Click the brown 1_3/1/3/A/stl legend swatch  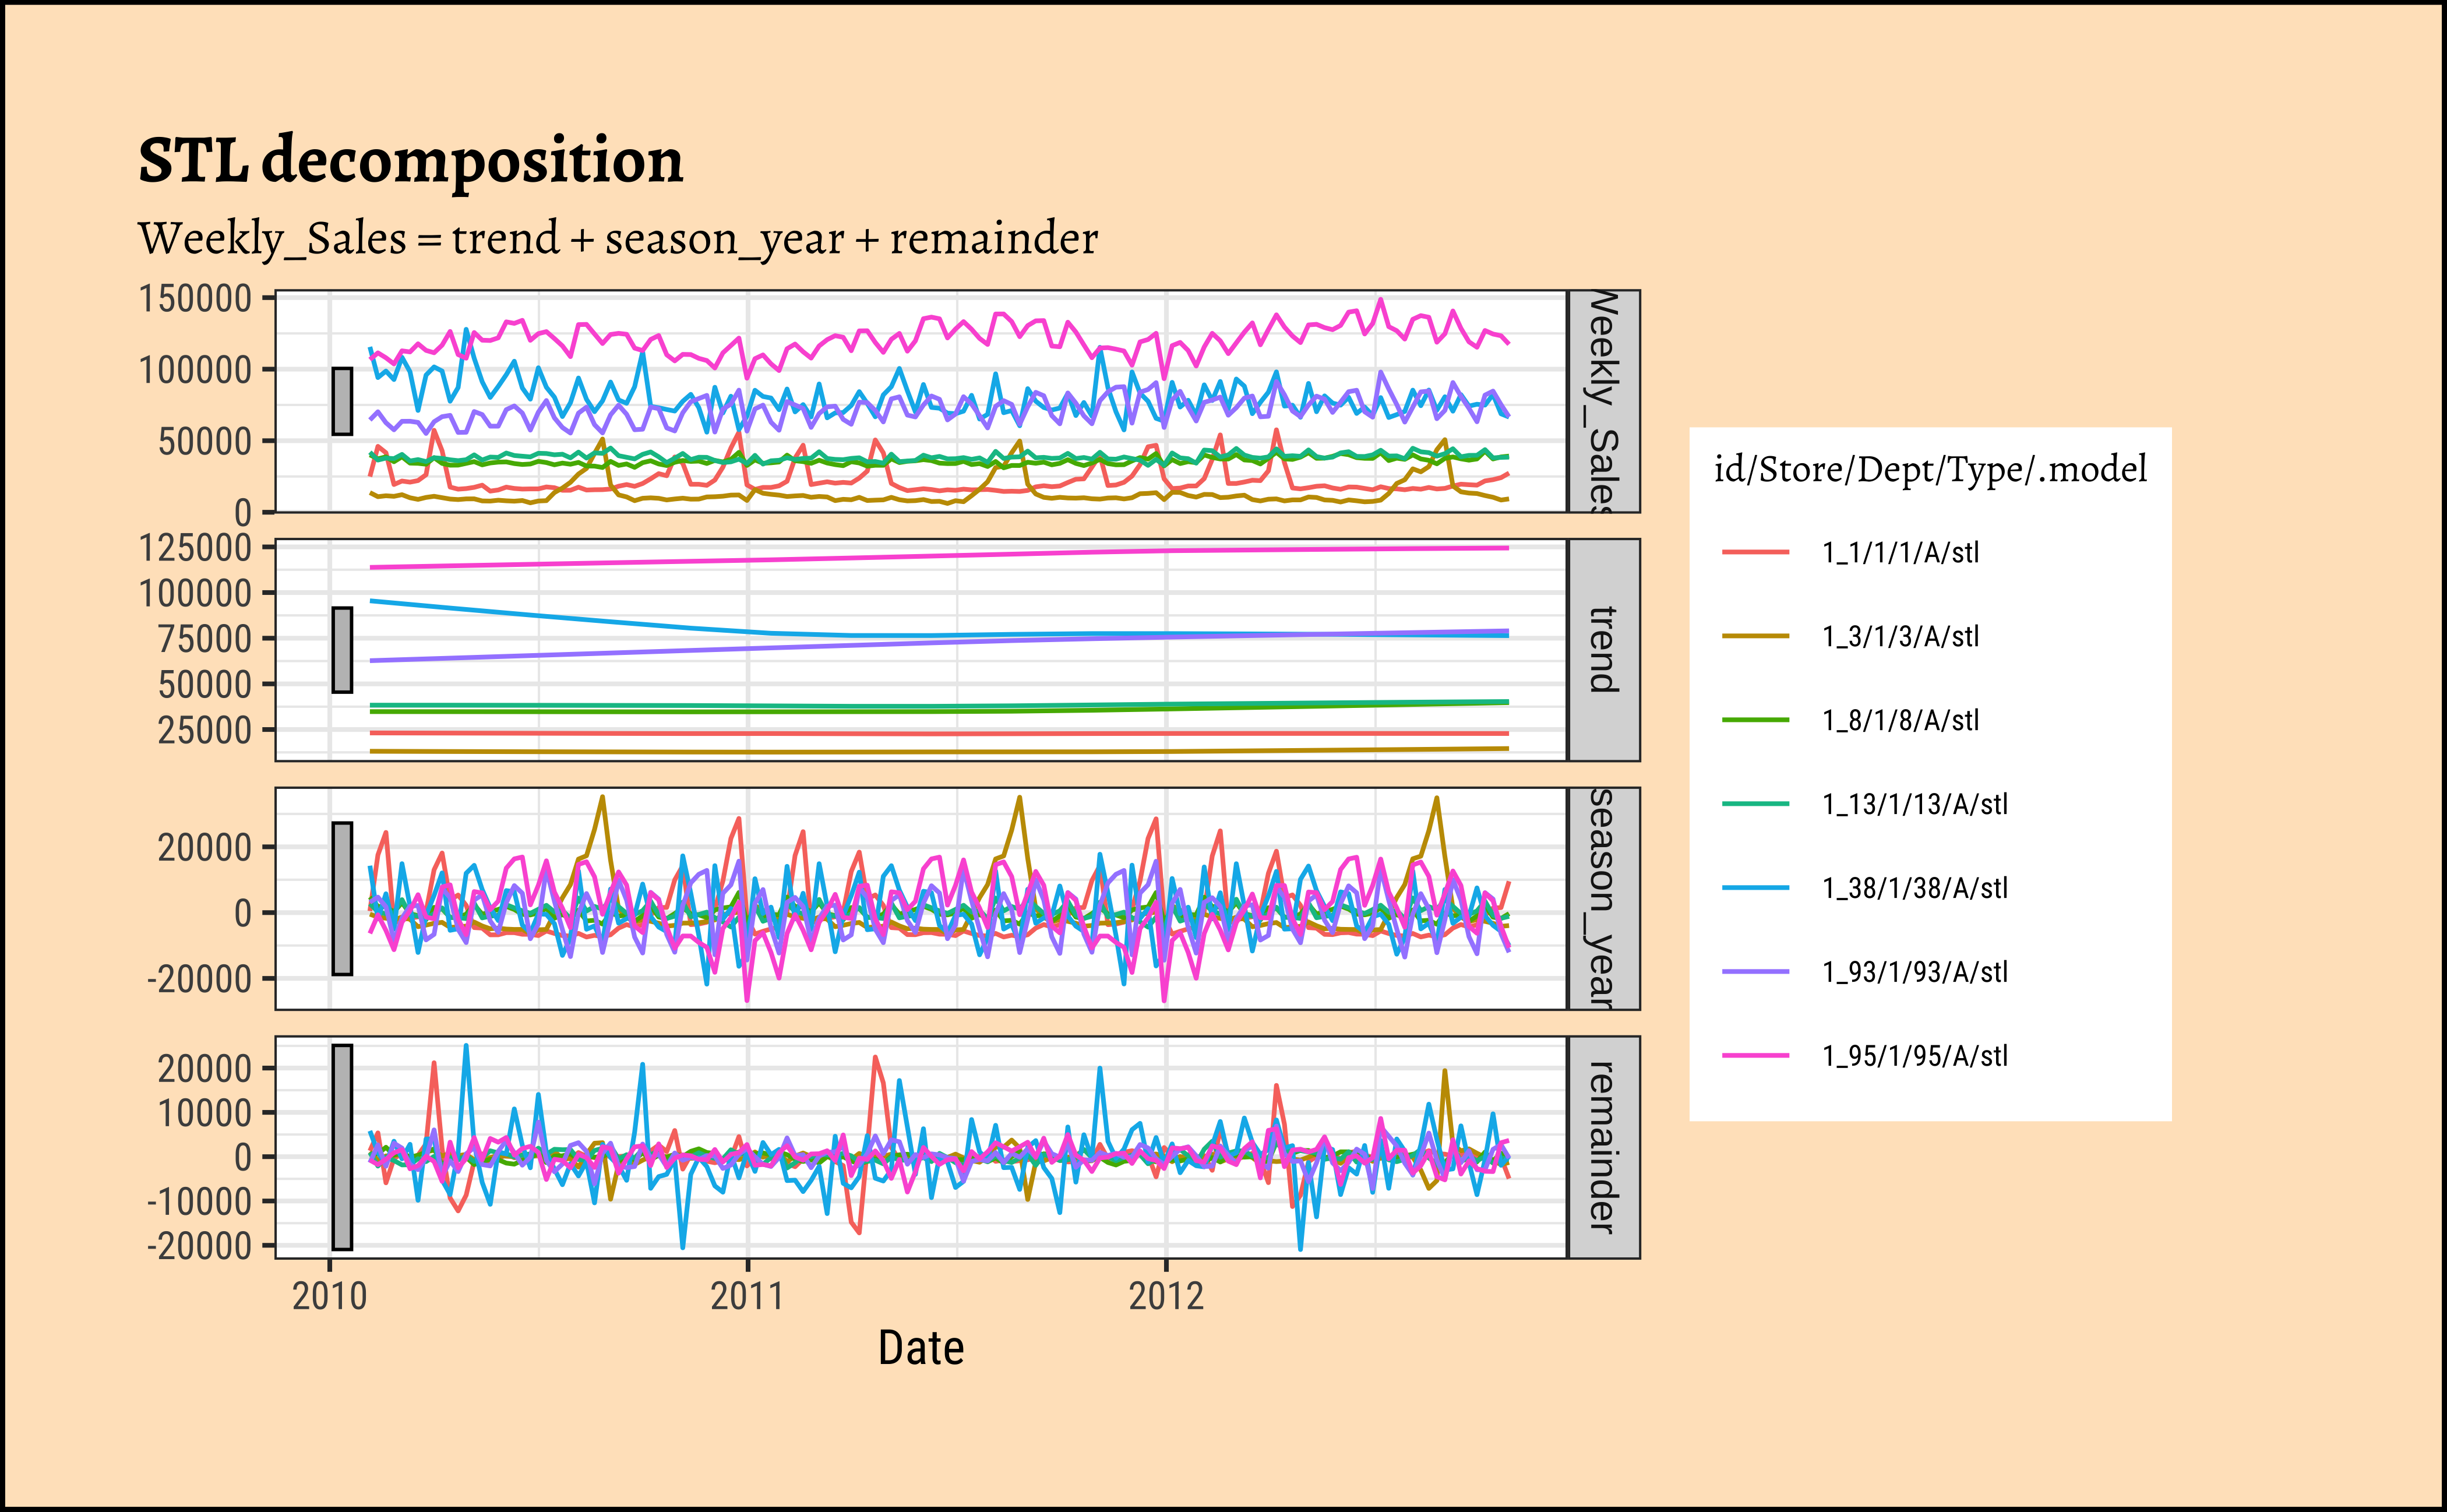pyautogui.click(x=1755, y=636)
